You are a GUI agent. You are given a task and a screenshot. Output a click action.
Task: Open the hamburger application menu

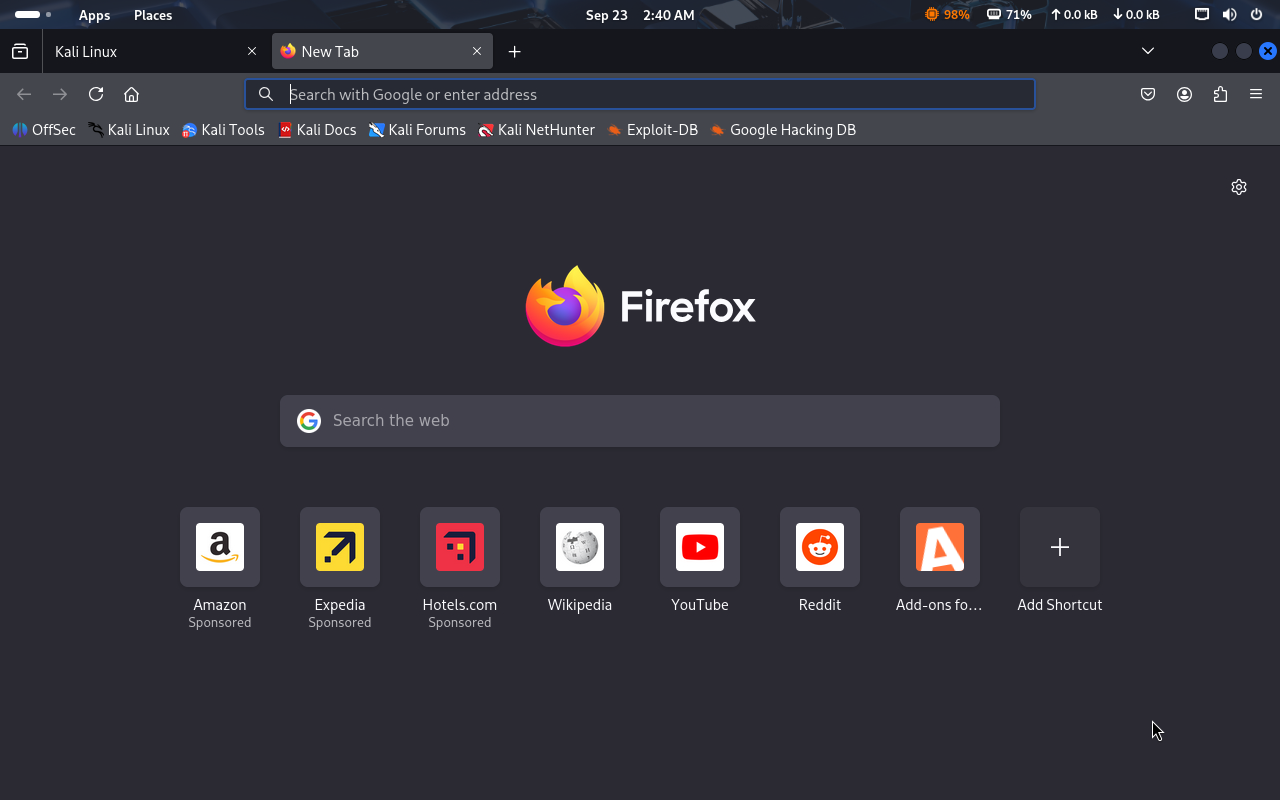coord(1256,94)
